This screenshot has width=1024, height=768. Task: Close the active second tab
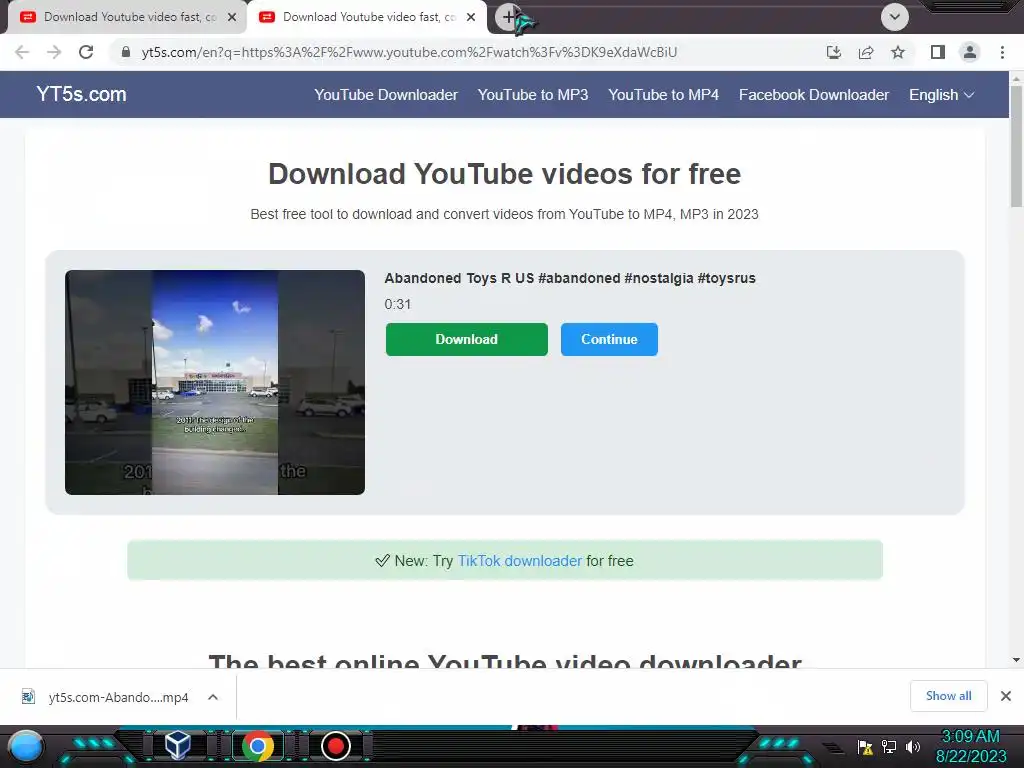coord(471,17)
